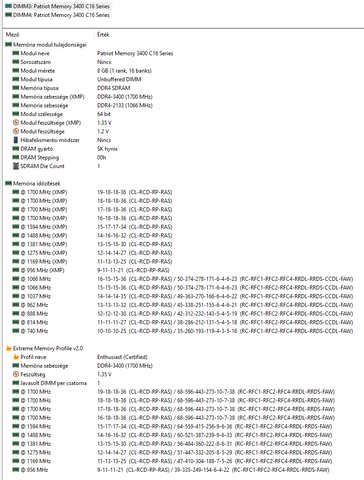Viewport: 364px width, 480px height.
Task: Click the icon next to DRAM gyártó
Action: [16, 148]
